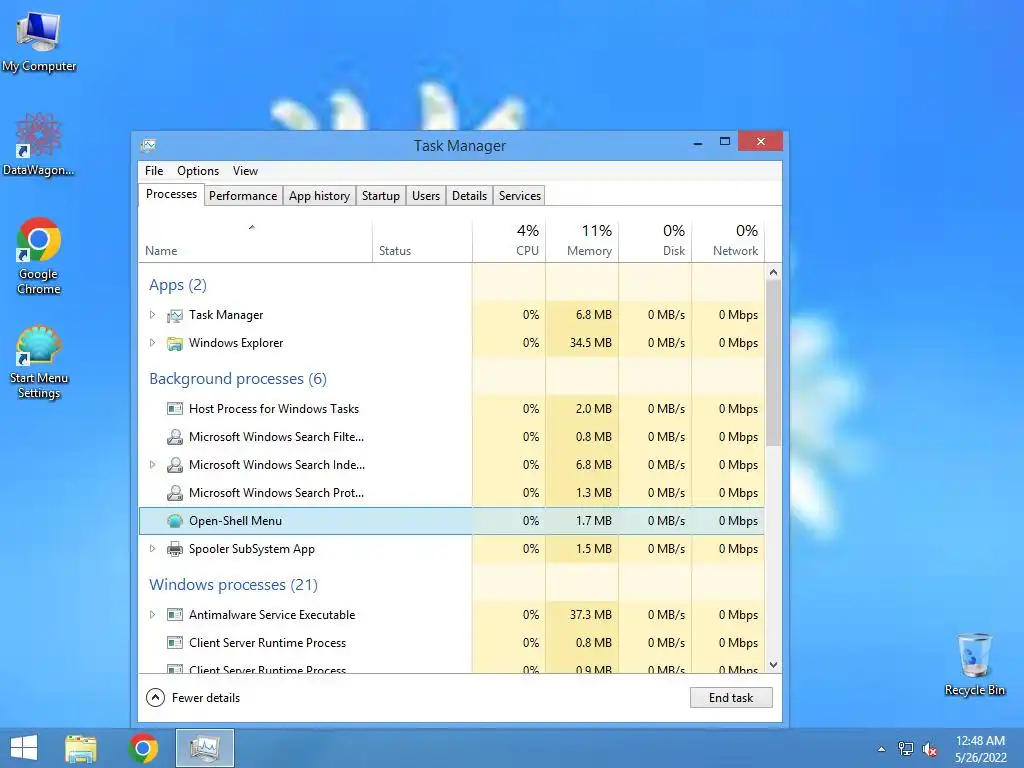Click Task Manager taskbar button

coord(204,748)
